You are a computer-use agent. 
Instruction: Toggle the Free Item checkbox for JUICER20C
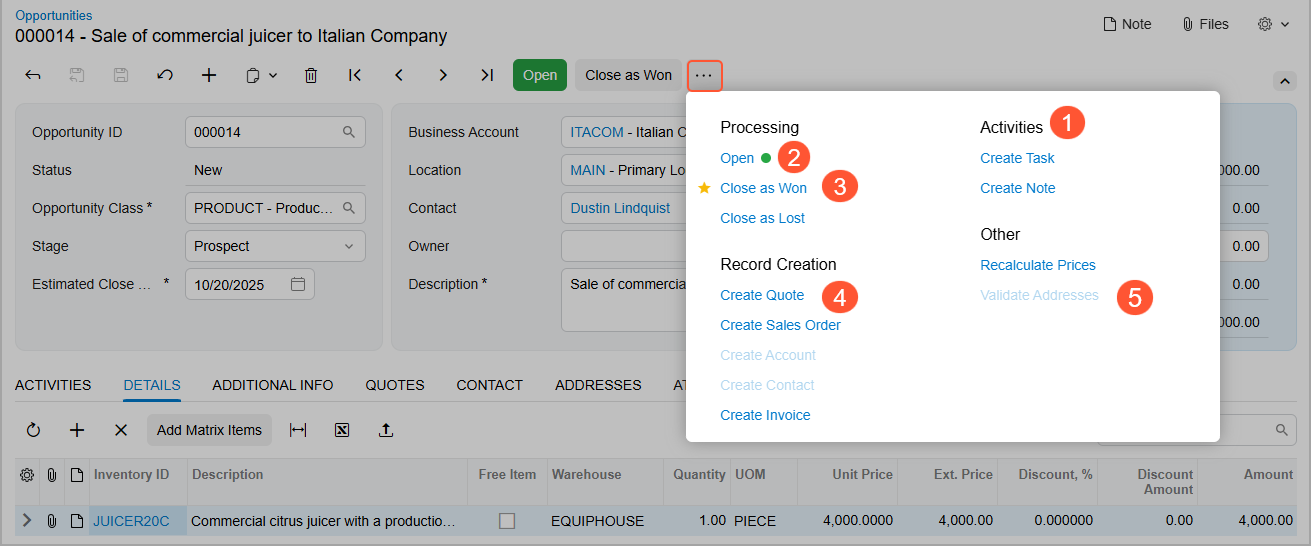[507, 521]
